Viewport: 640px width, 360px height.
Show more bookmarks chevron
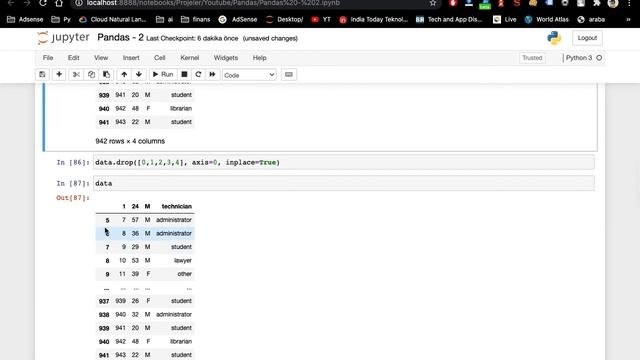[628, 20]
